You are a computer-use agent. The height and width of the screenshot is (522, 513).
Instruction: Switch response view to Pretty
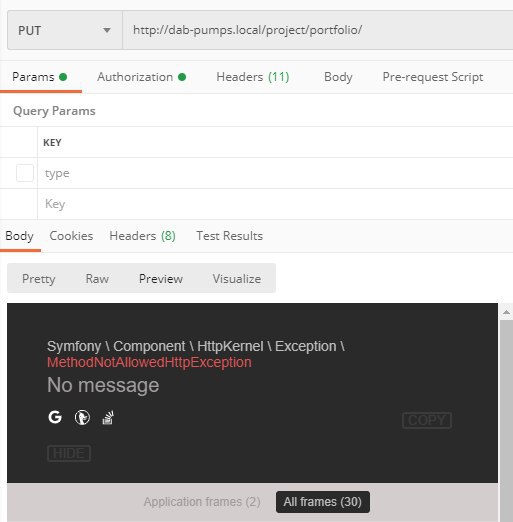pyautogui.click(x=39, y=279)
